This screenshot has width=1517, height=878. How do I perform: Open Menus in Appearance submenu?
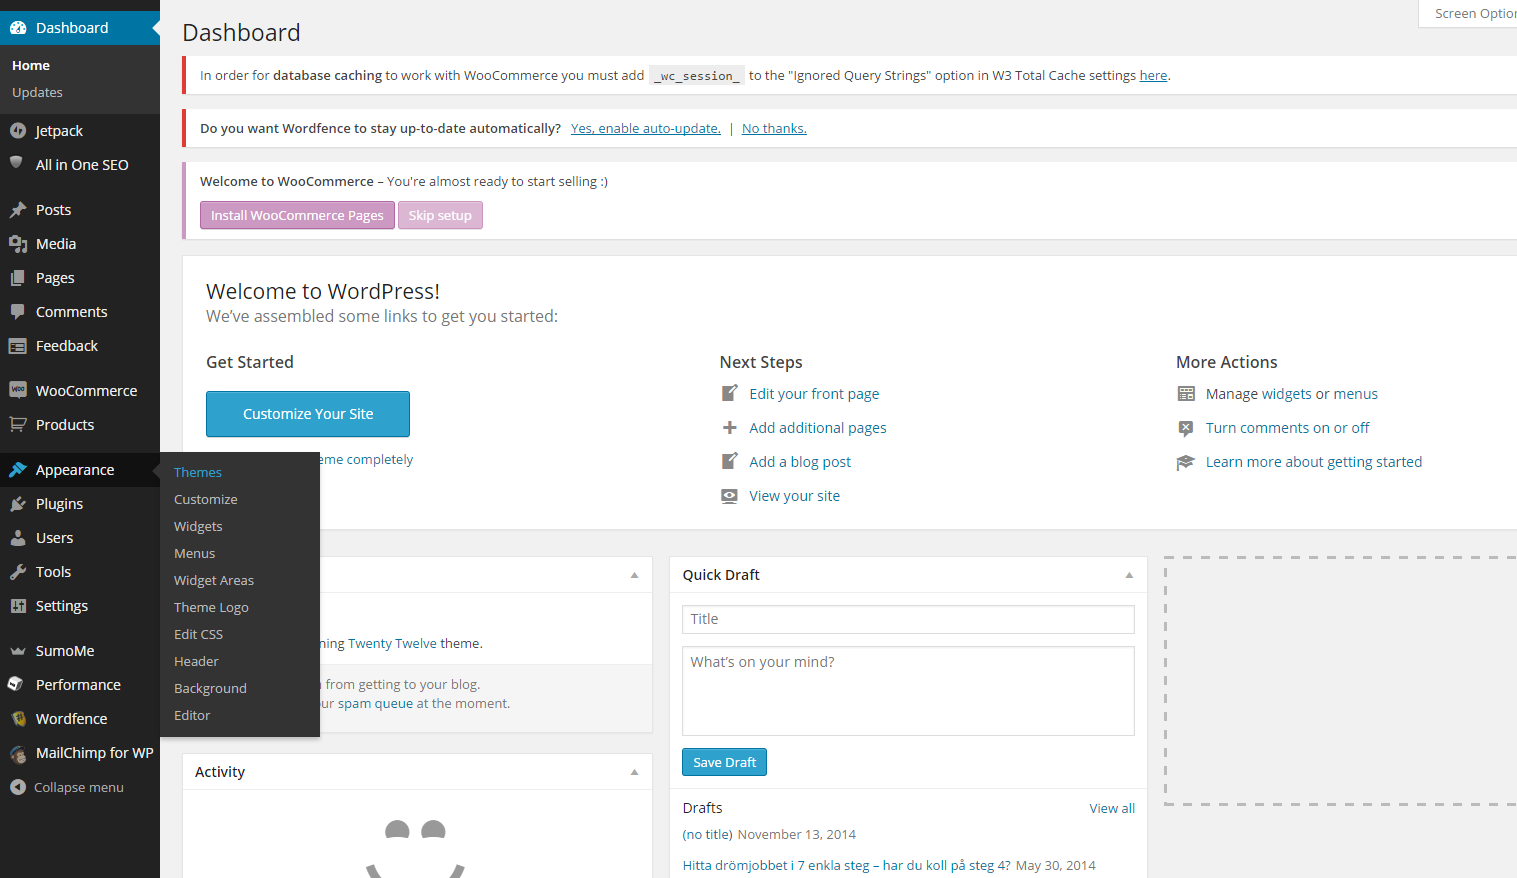coord(194,553)
